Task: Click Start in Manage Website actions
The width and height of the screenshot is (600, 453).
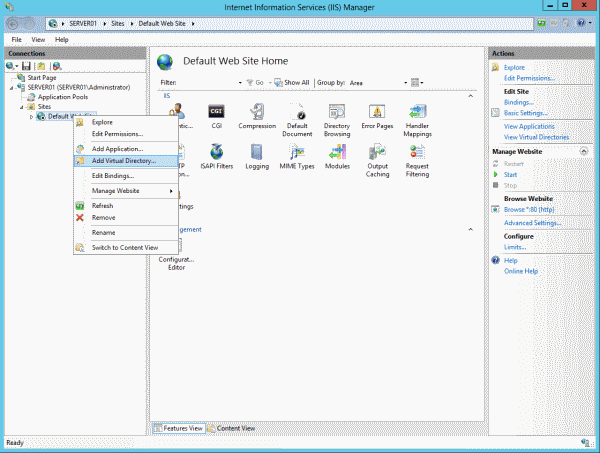Action: point(510,174)
